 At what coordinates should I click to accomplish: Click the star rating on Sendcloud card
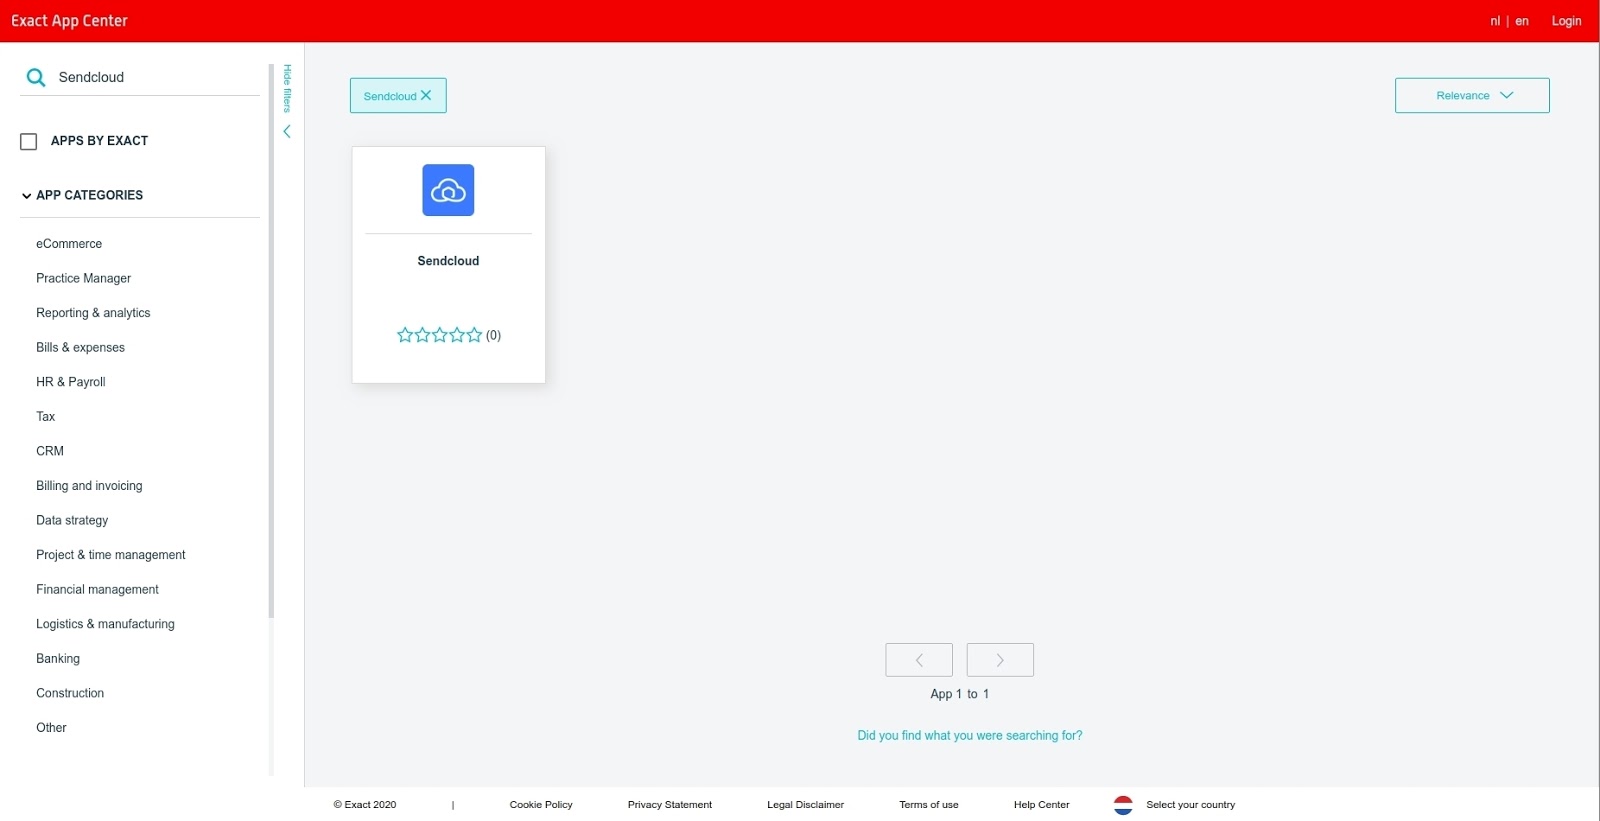pos(439,335)
